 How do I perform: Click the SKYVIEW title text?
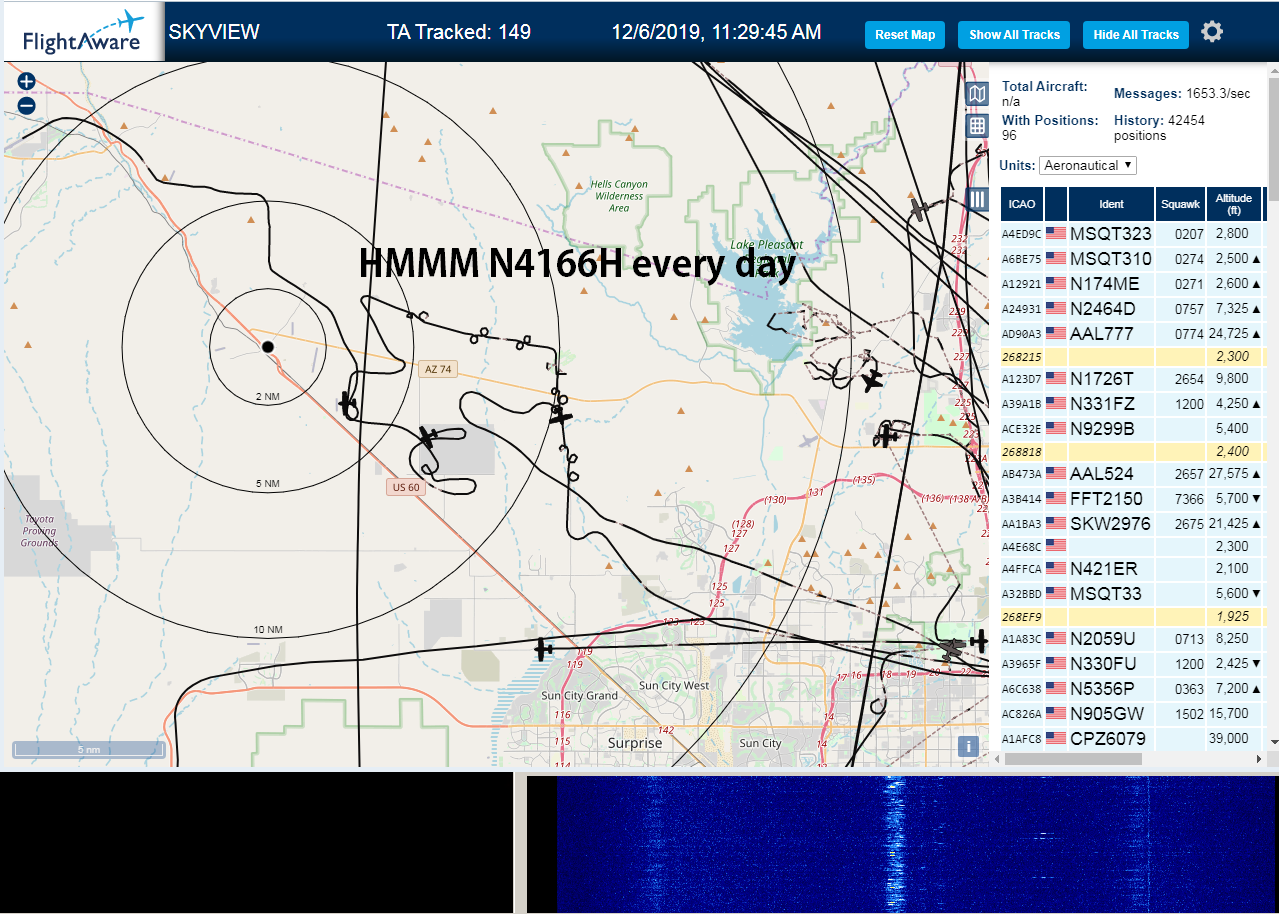point(214,32)
